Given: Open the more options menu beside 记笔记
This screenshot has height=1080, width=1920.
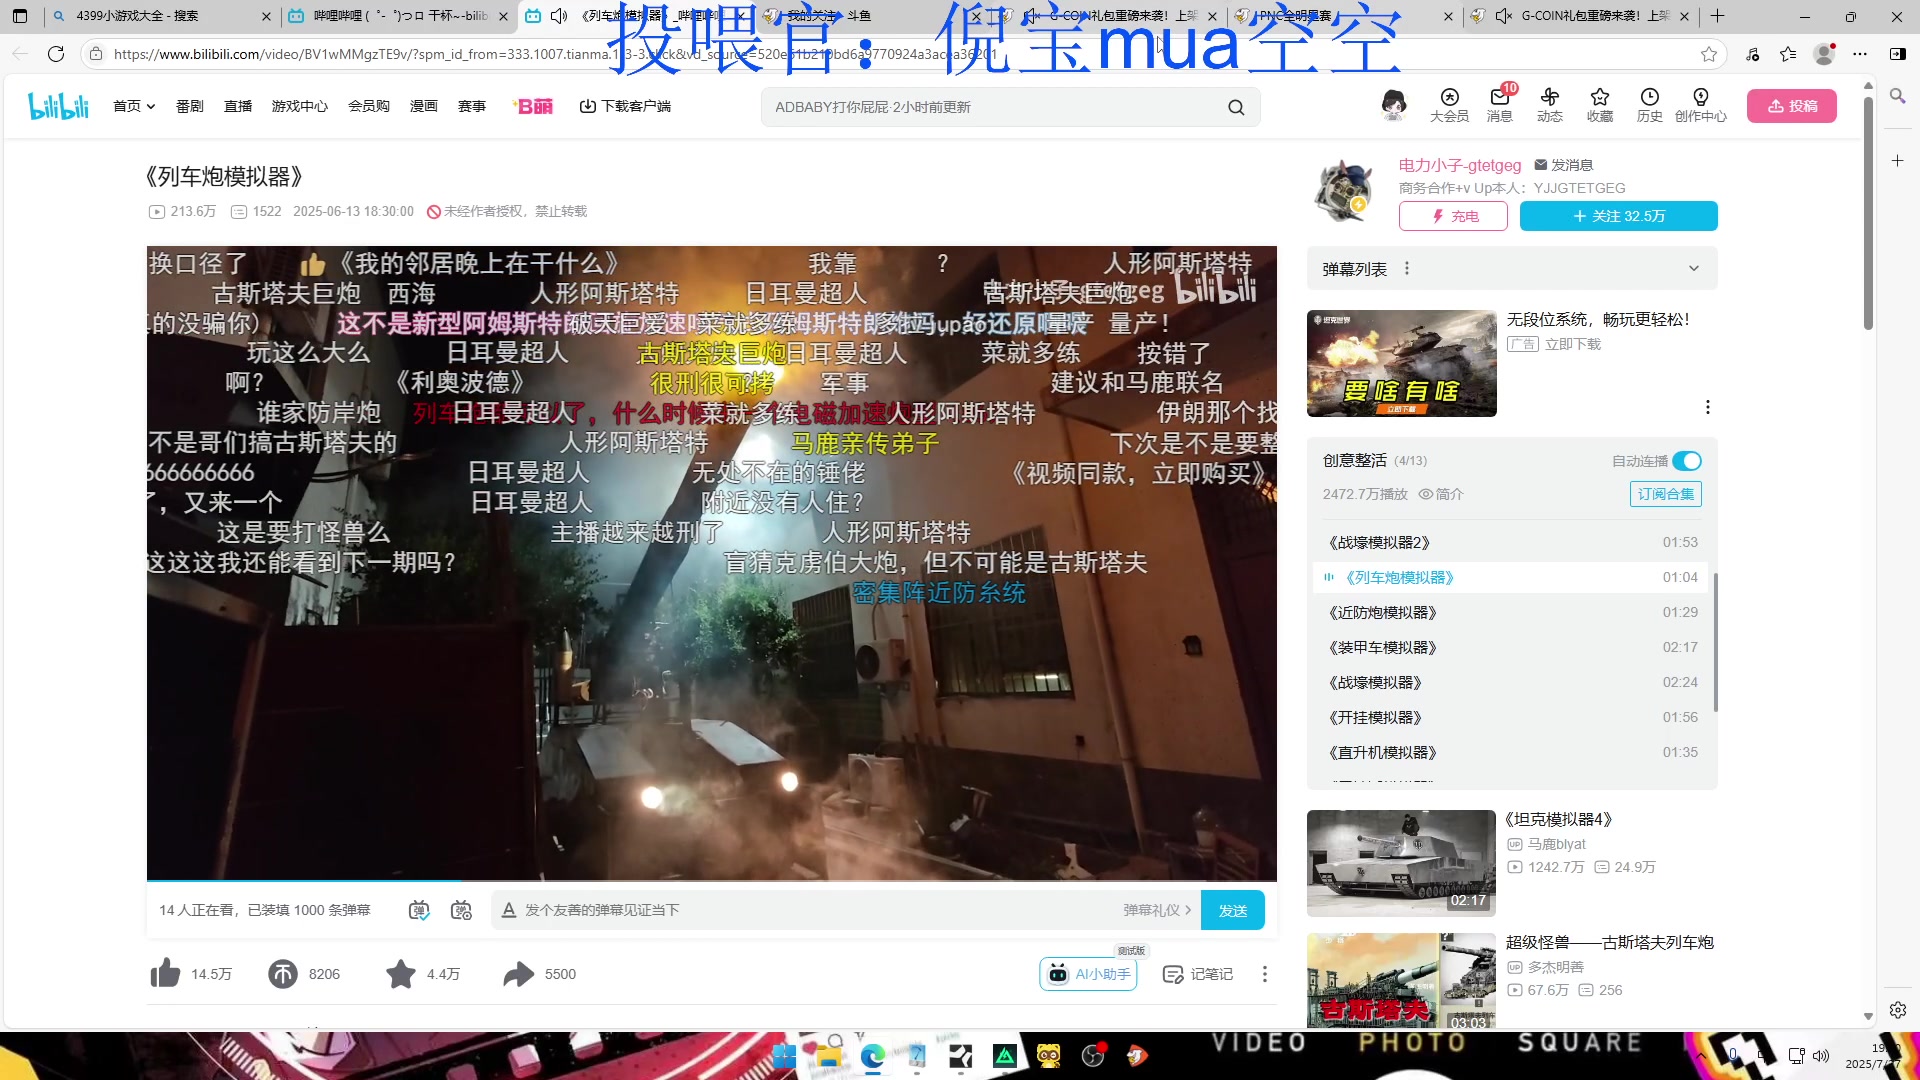Looking at the screenshot, I should [x=1264, y=973].
